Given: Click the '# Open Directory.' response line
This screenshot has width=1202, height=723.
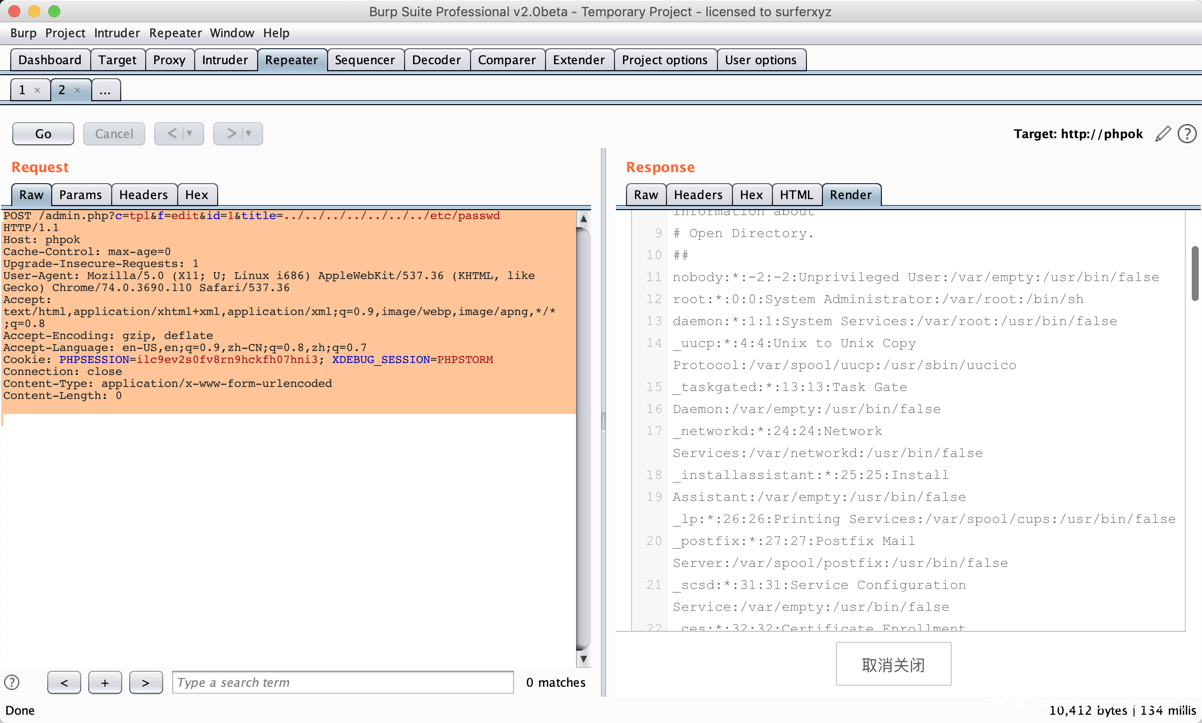Looking at the screenshot, I should pyautogui.click(x=743, y=233).
